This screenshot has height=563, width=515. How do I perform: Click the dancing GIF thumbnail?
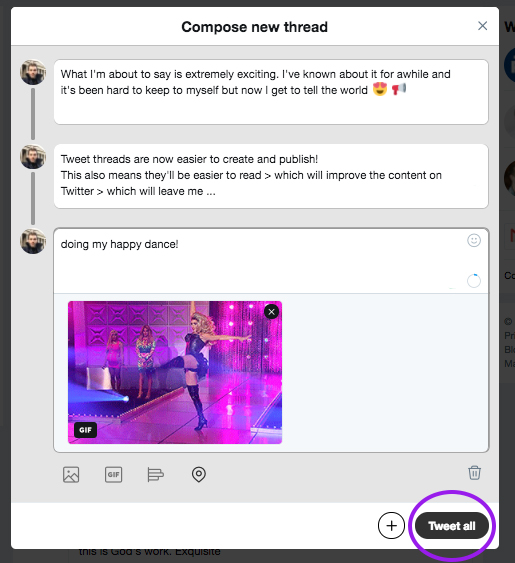175,372
